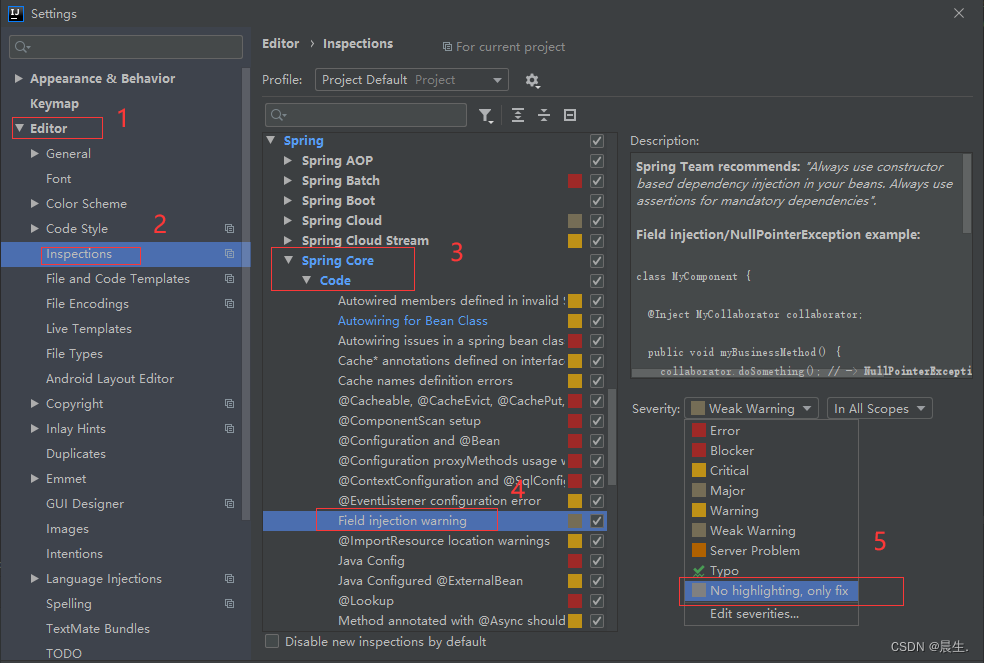Click the gray severity swatch for Spring Cloud
The image size is (984, 663).
[x=575, y=221]
